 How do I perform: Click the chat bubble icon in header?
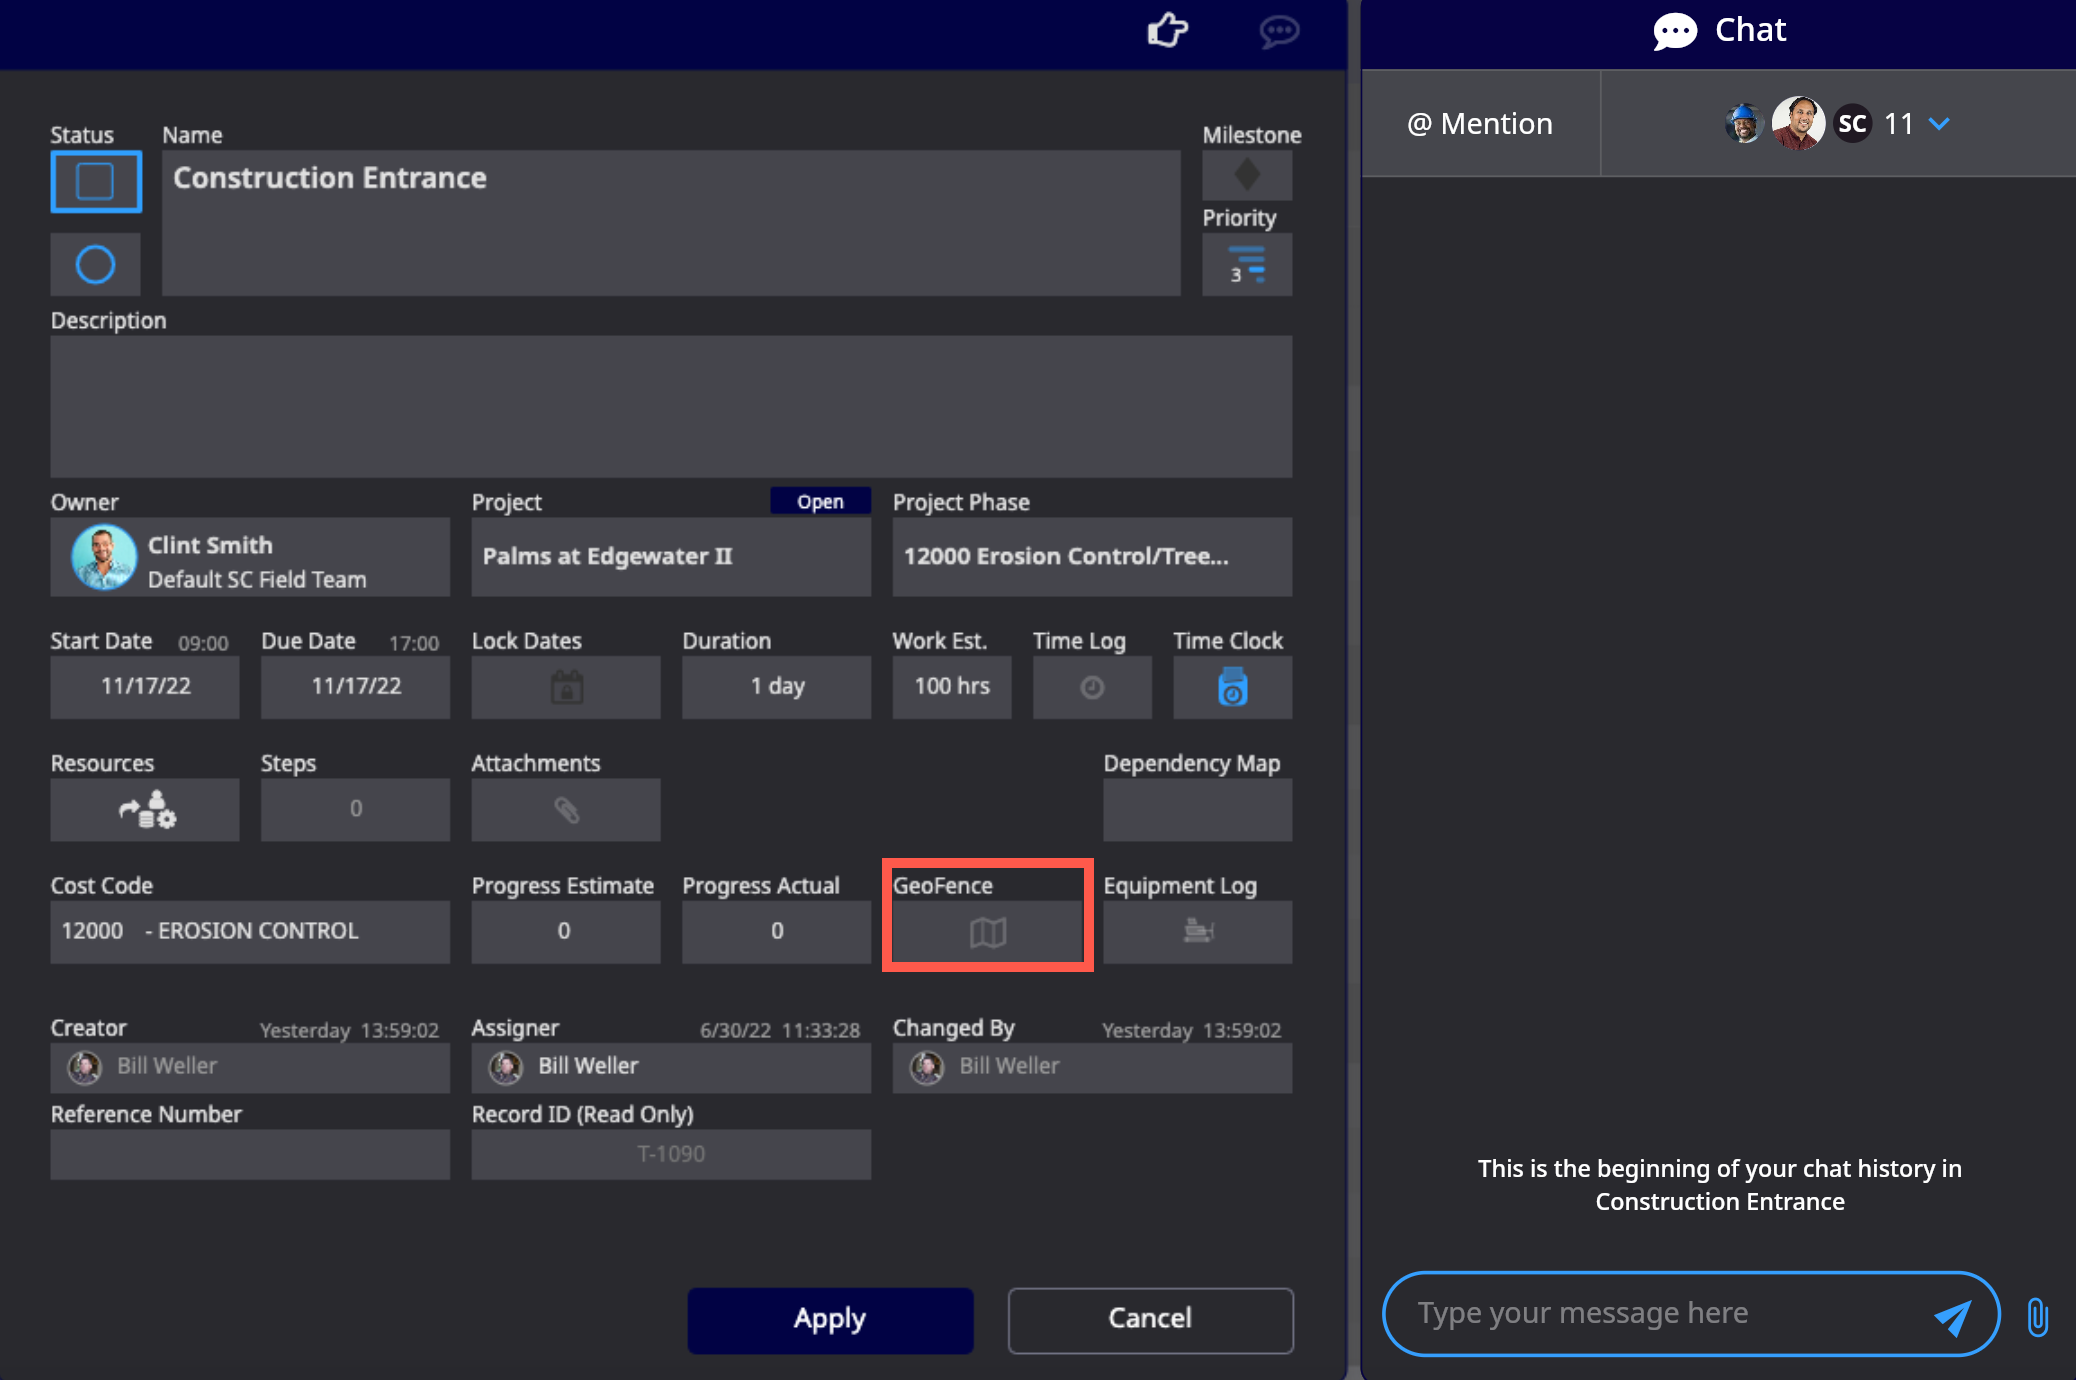[1279, 31]
